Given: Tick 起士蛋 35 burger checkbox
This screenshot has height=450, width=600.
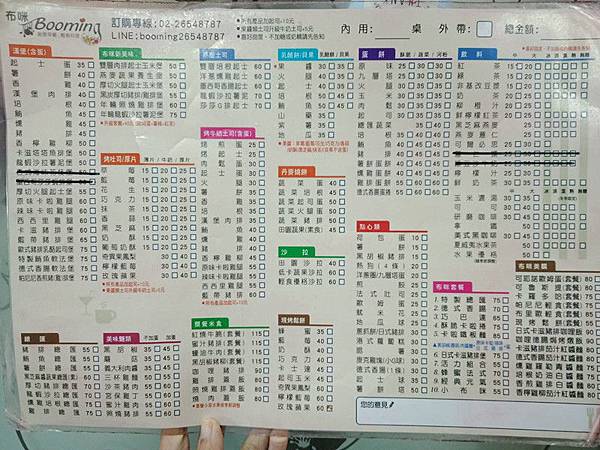Looking at the screenshot, I should [x=91, y=65].
